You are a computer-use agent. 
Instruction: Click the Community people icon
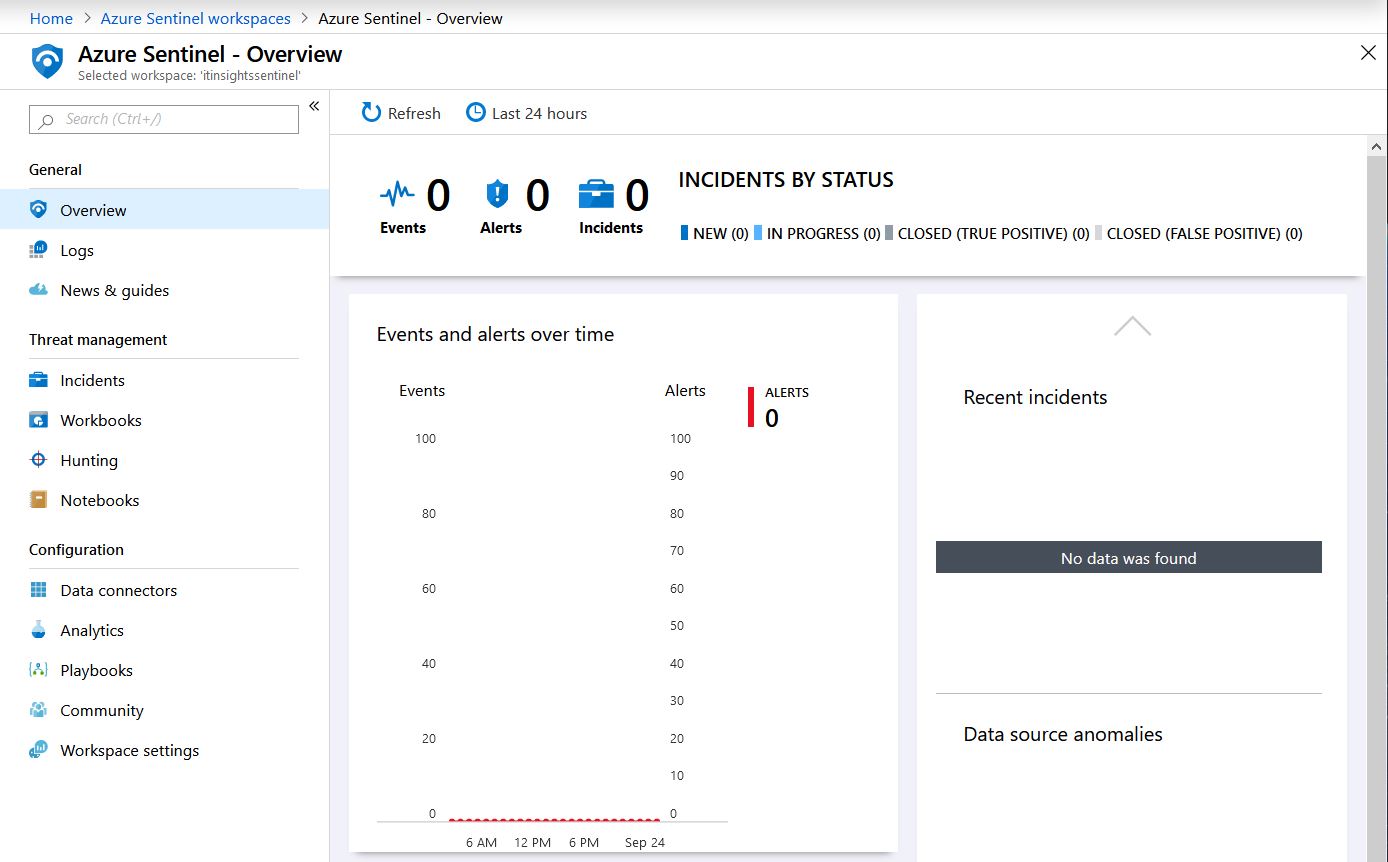coord(39,710)
